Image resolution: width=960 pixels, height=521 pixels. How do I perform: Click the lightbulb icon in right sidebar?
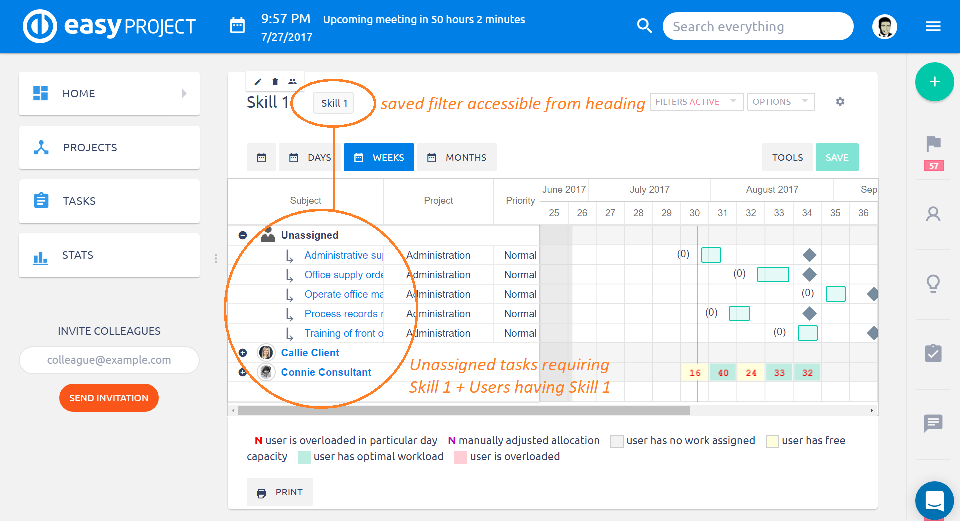pos(934,284)
